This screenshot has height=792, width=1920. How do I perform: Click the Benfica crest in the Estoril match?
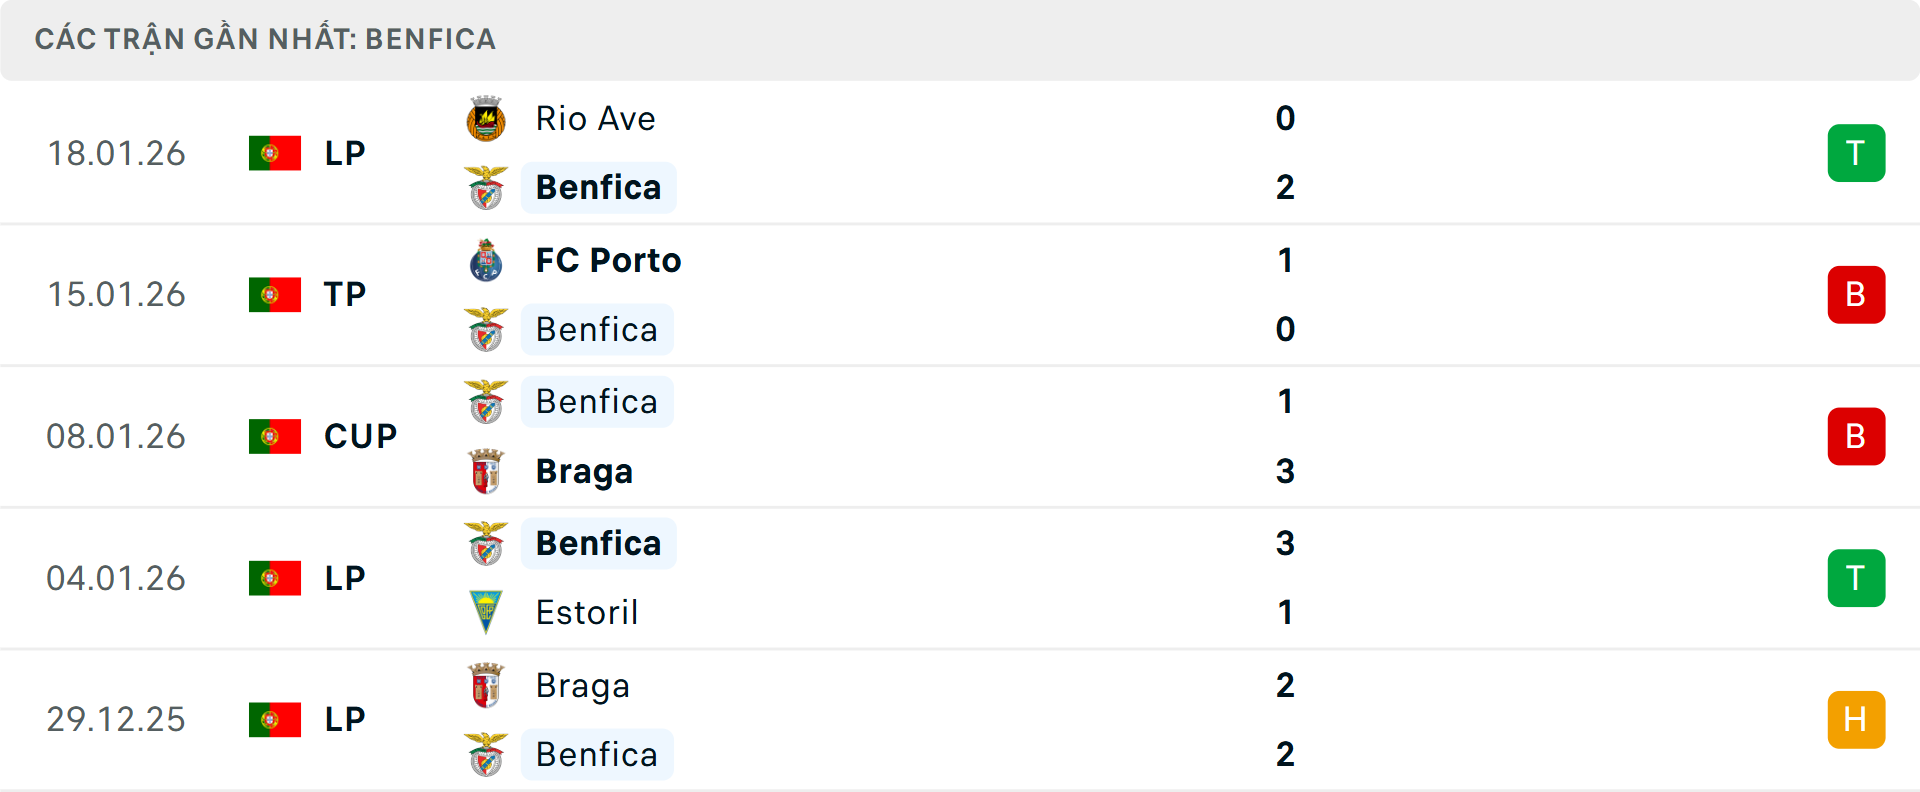(x=486, y=543)
